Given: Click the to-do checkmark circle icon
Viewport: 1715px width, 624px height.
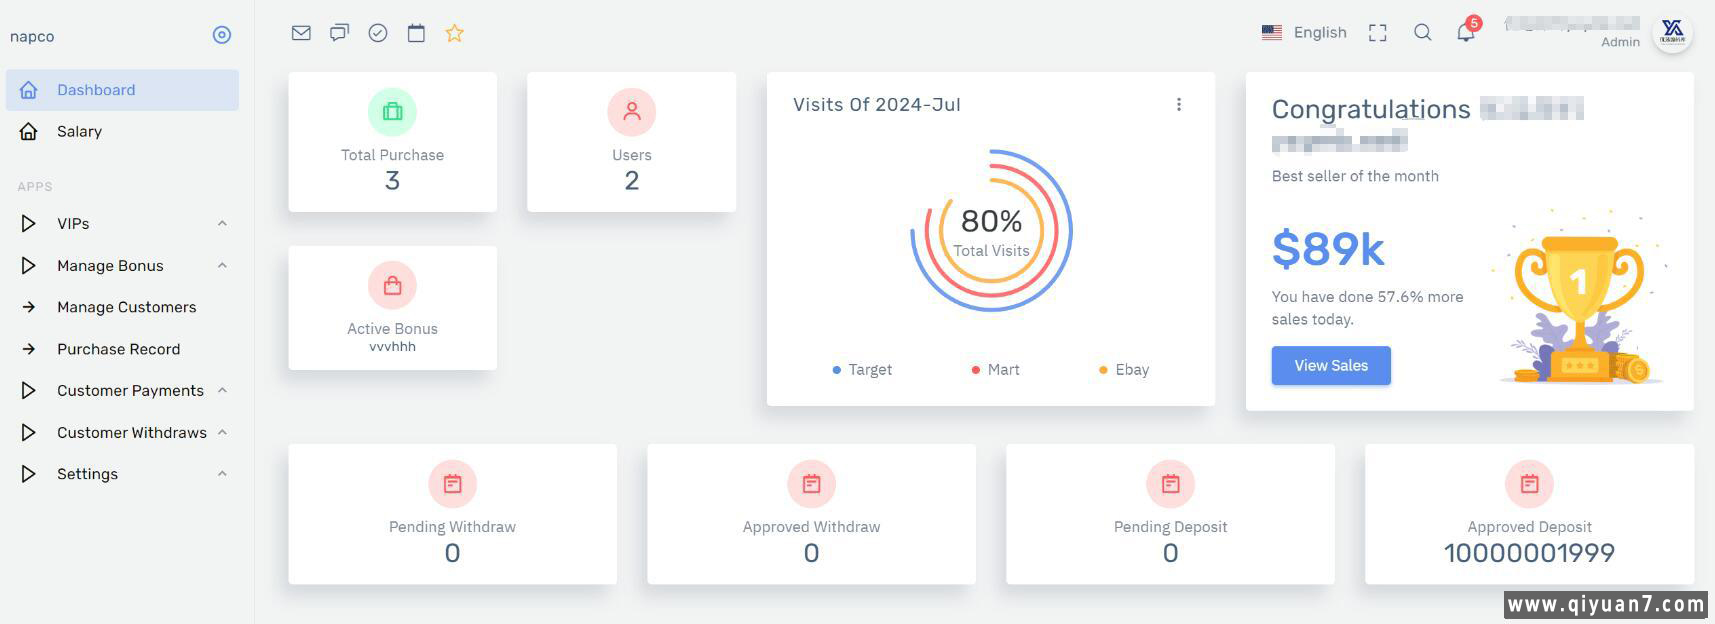Looking at the screenshot, I should coord(378,33).
